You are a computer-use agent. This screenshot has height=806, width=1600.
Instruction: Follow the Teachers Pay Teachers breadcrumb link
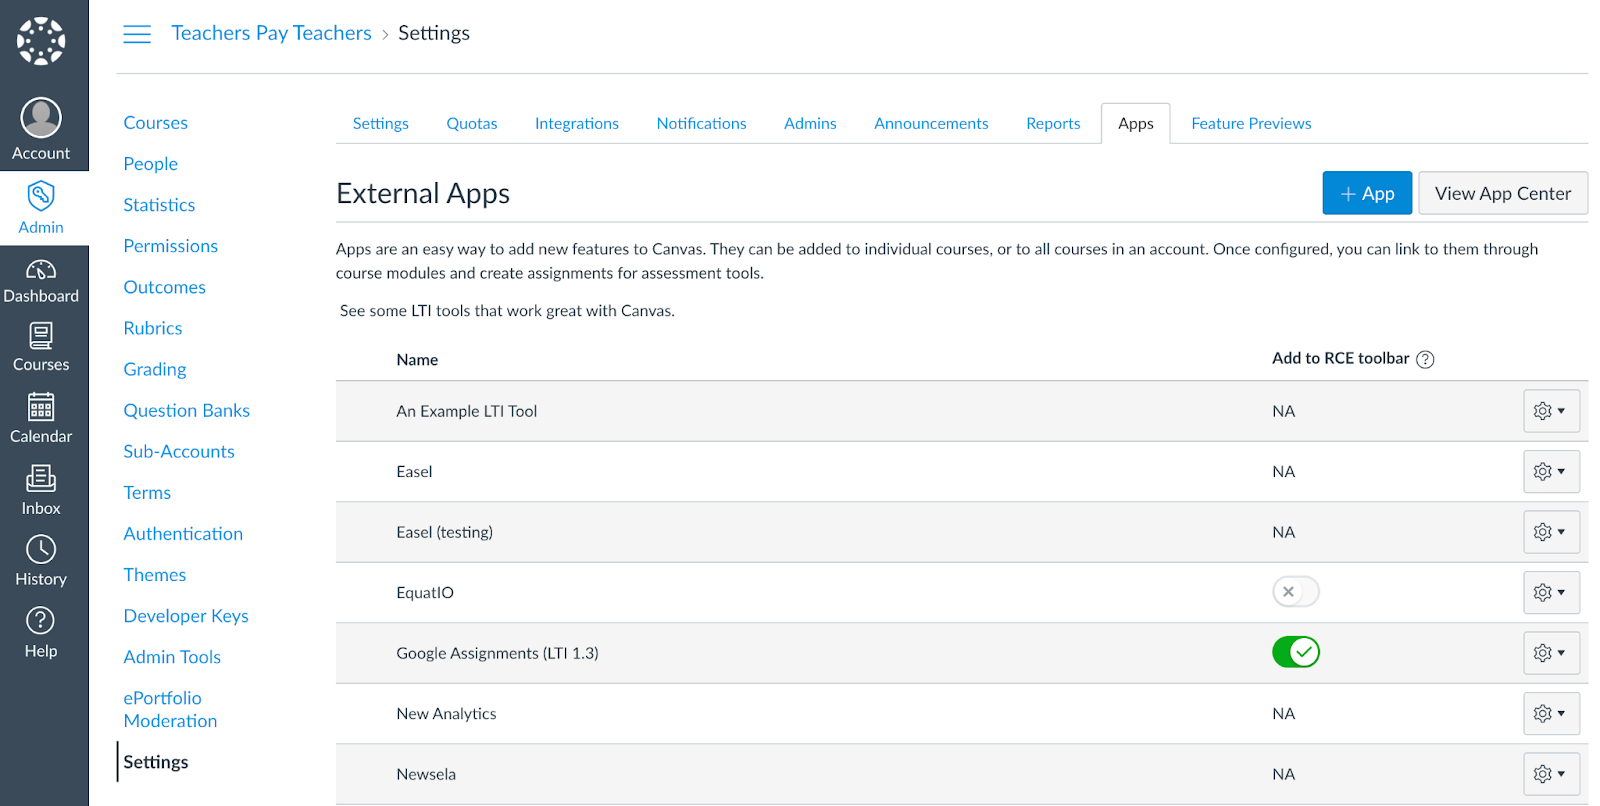tap(271, 33)
